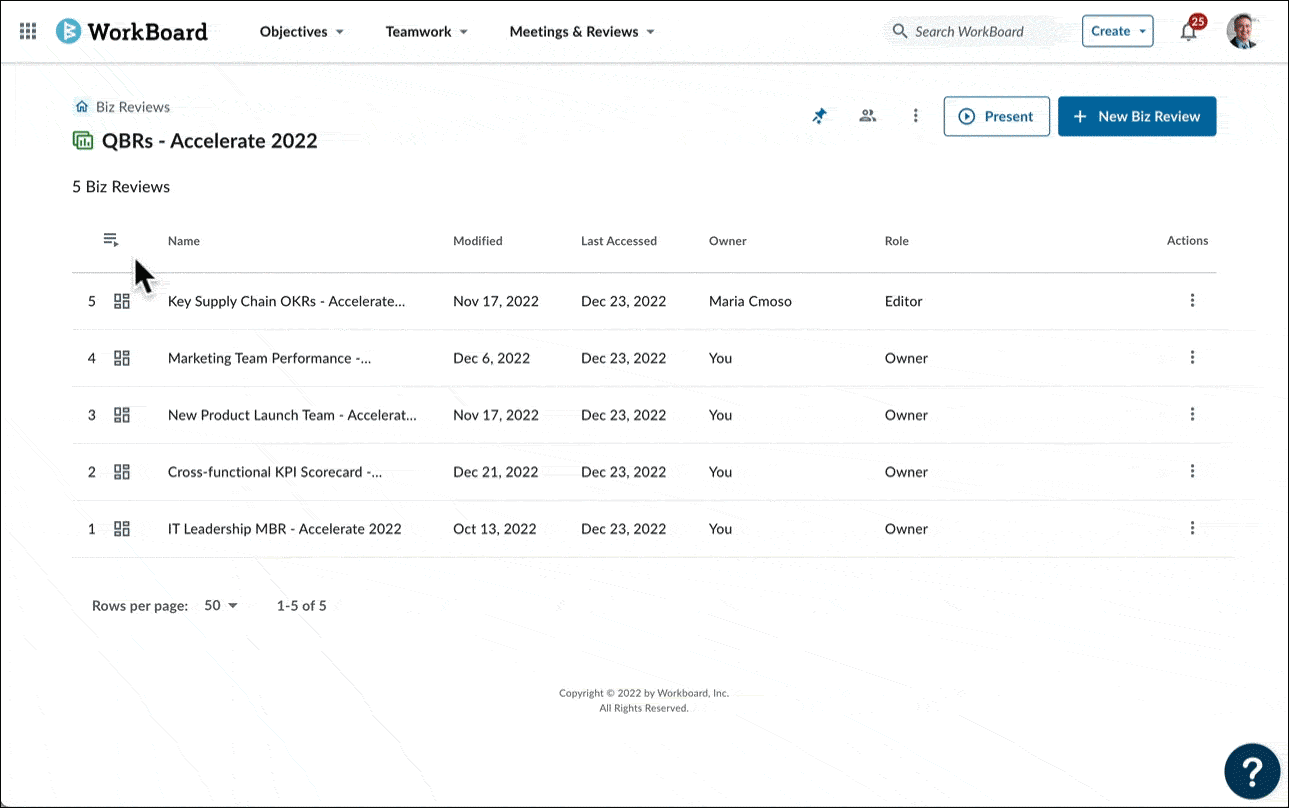Screen dimensions: 1289x808
Task: Open the notifications bell
Action: click(1189, 30)
